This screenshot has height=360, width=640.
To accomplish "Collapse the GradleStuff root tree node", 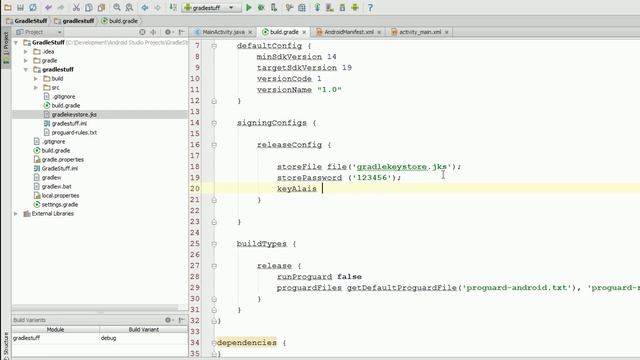I will 16,42.
